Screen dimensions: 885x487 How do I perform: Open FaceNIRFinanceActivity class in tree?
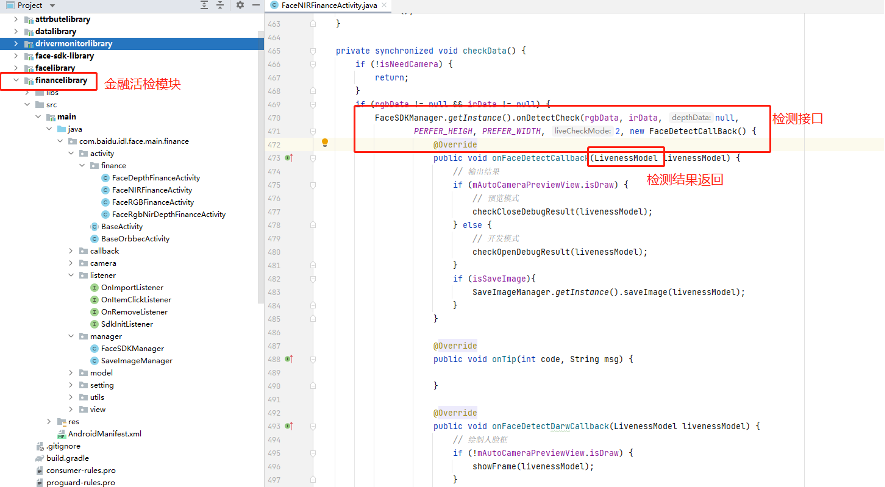click(x=152, y=190)
